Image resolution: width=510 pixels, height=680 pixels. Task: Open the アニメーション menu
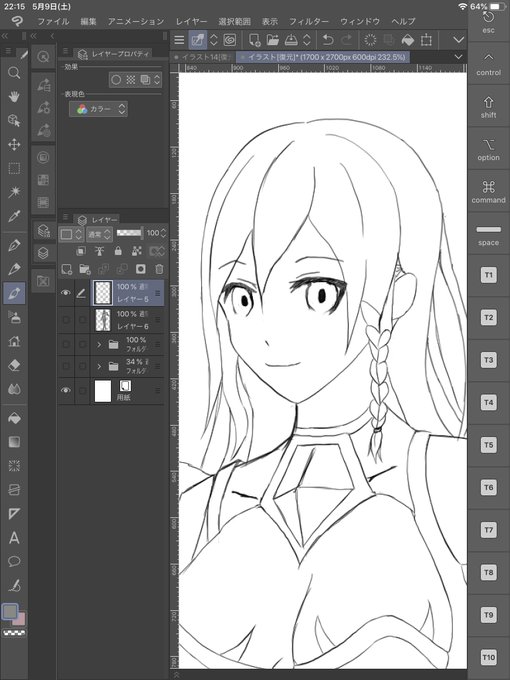(136, 21)
